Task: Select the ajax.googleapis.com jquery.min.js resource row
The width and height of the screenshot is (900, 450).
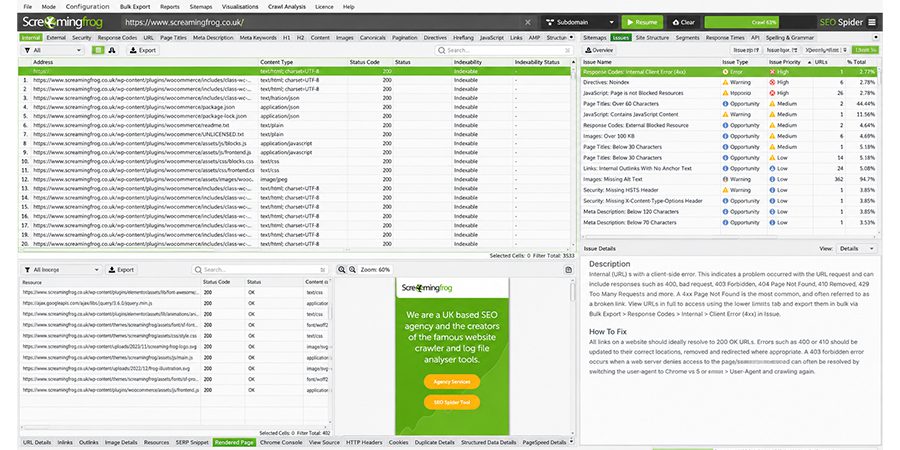Action: click(x=175, y=303)
